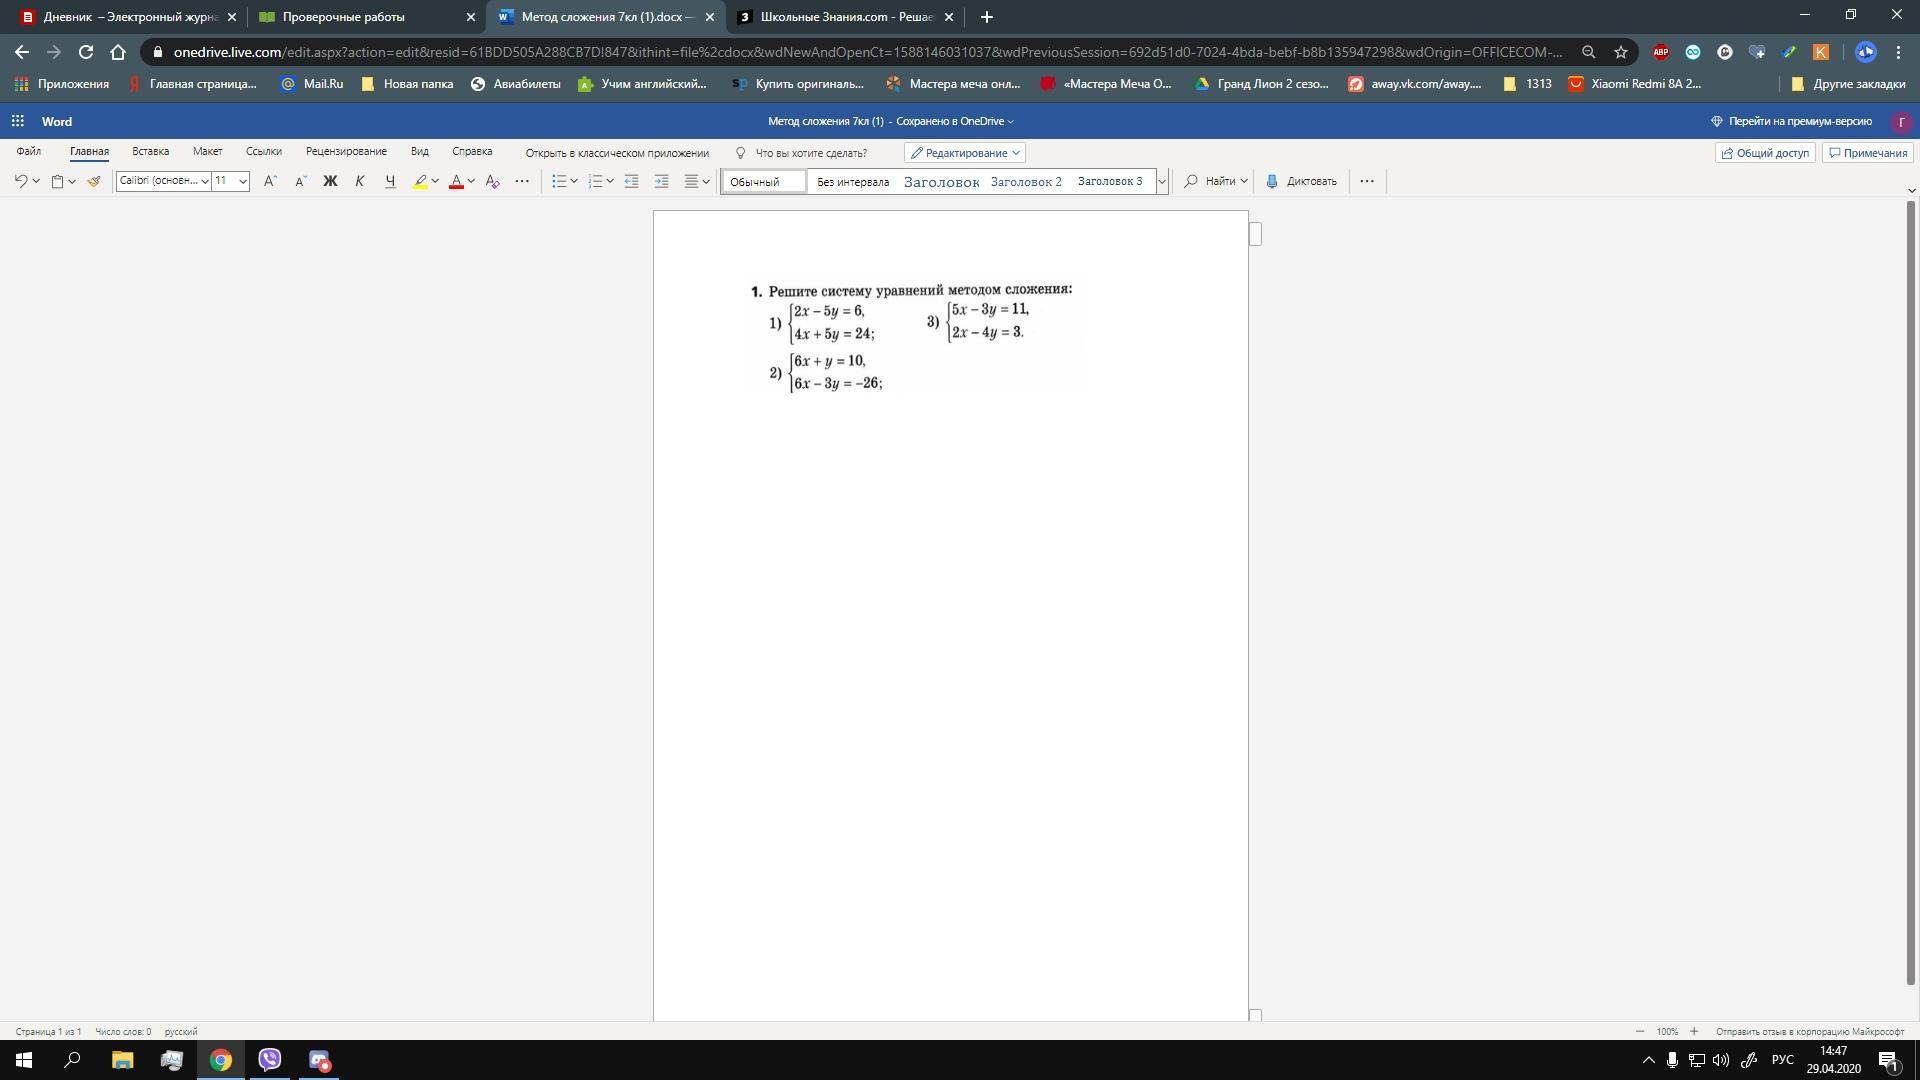This screenshot has width=1920, height=1080.
Task: Open document in the classic application
Action: (617, 153)
